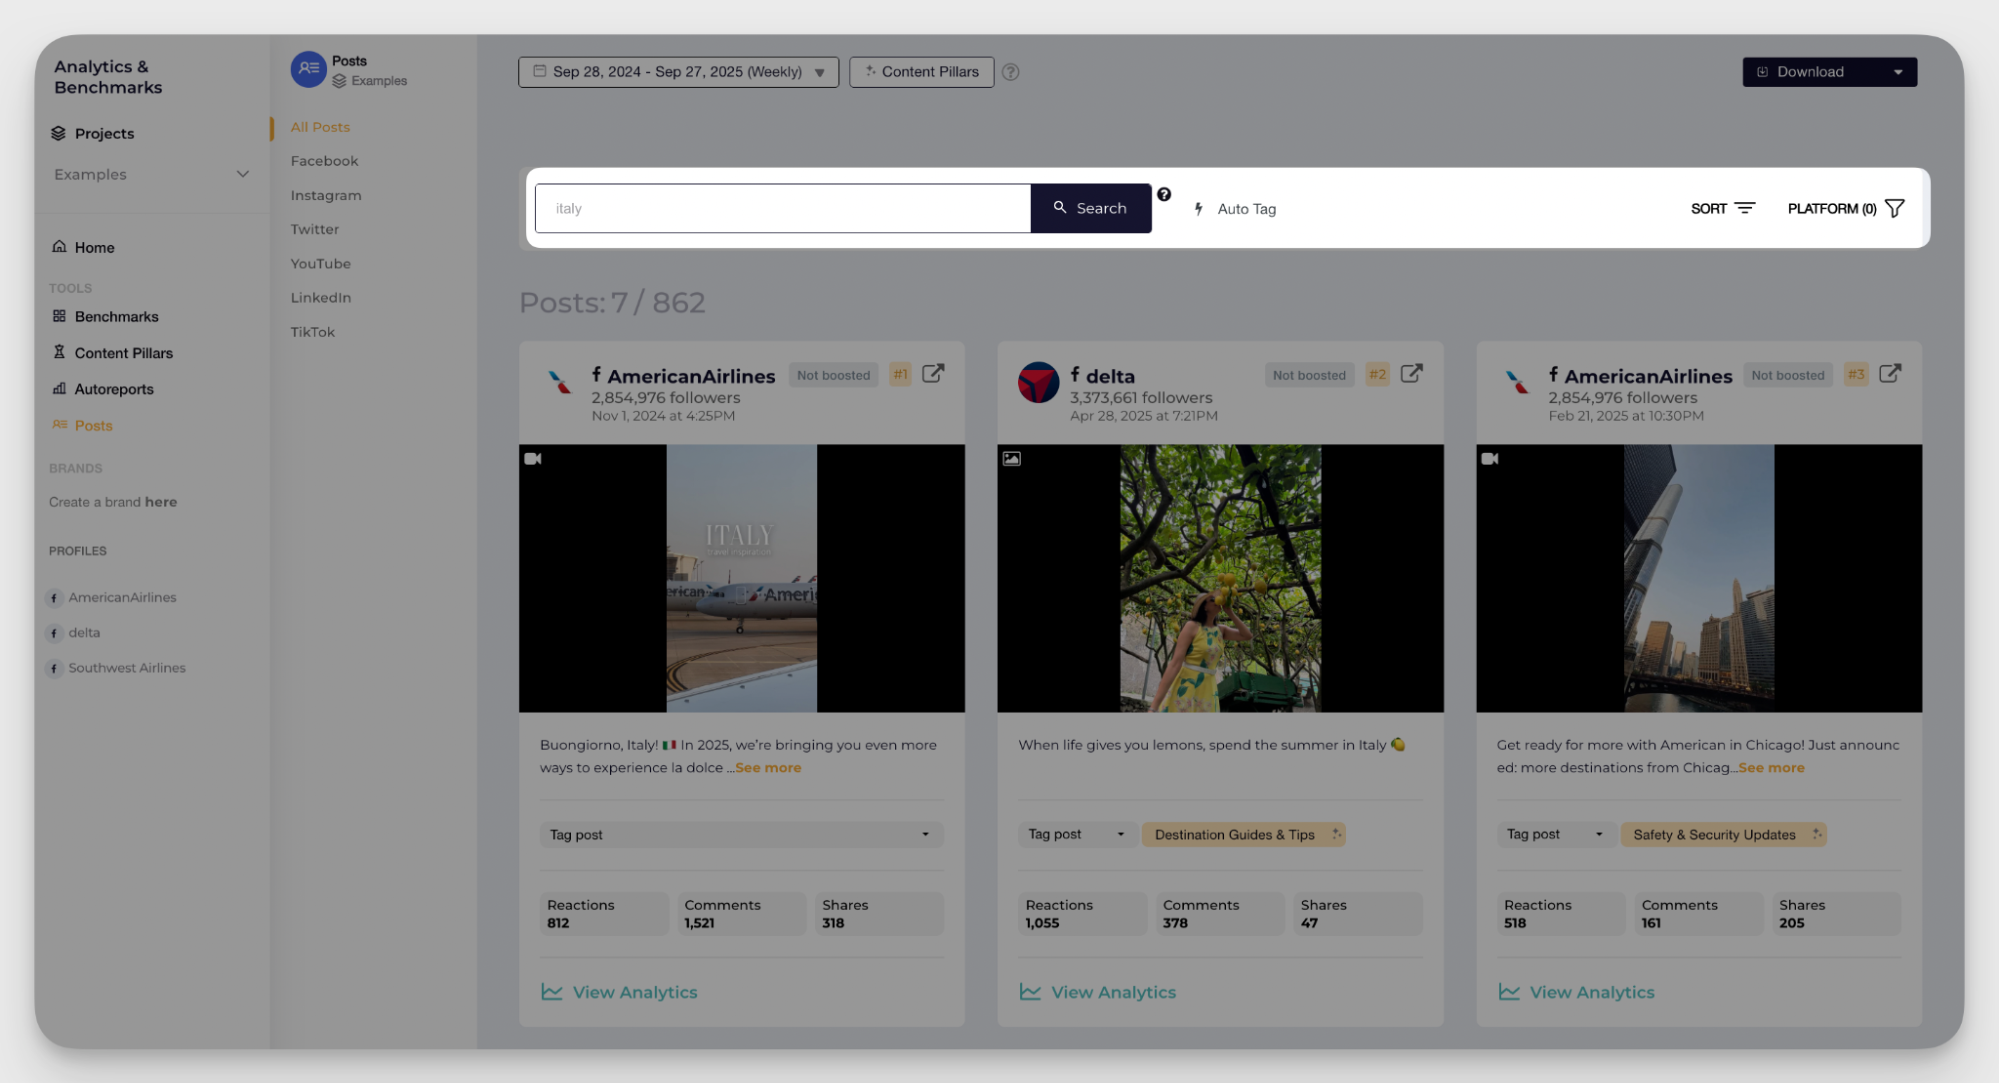Open external link icon on delta post
The image size is (1999, 1084).
tap(1411, 374)
